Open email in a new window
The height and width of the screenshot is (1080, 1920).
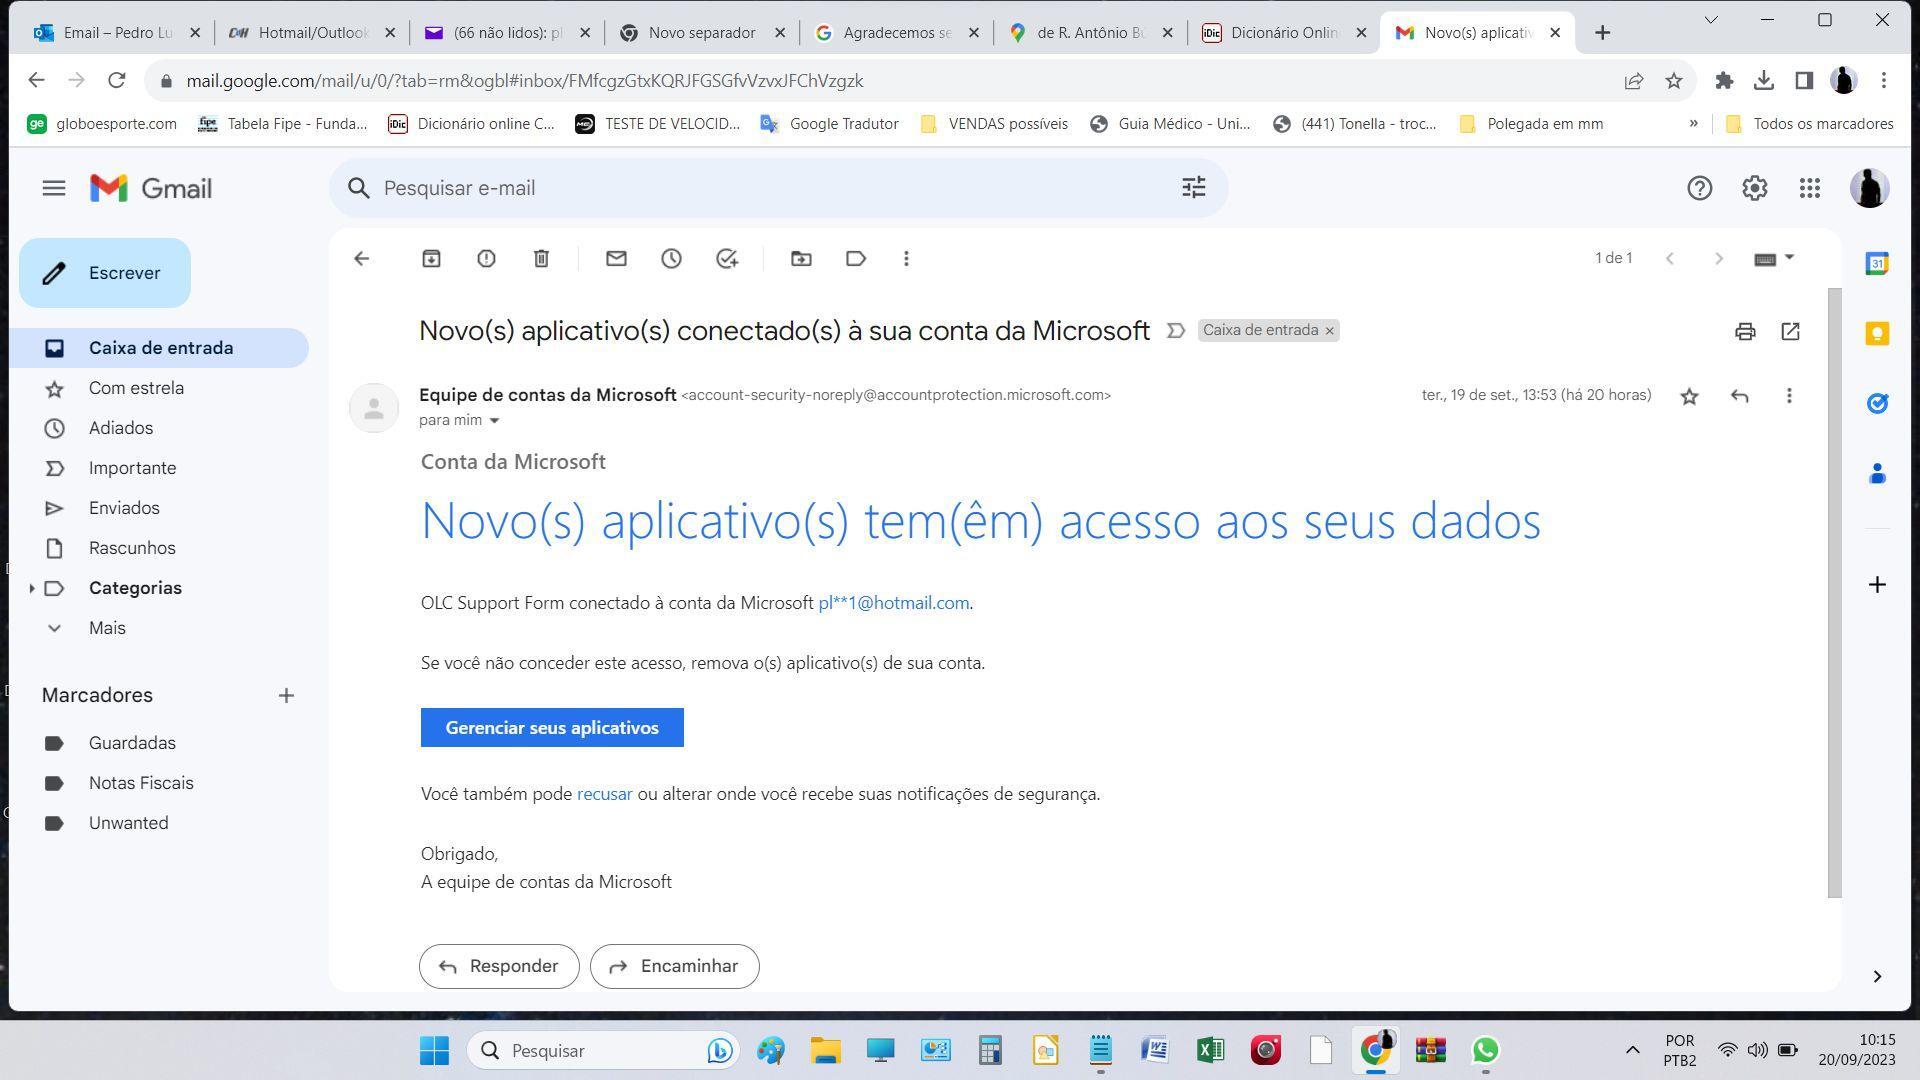coord(1790,331)
